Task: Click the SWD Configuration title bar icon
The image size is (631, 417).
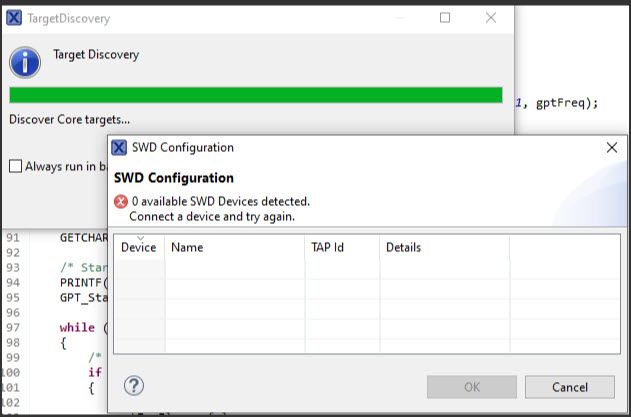Action: pyautogui.click(x=119, y=147)
